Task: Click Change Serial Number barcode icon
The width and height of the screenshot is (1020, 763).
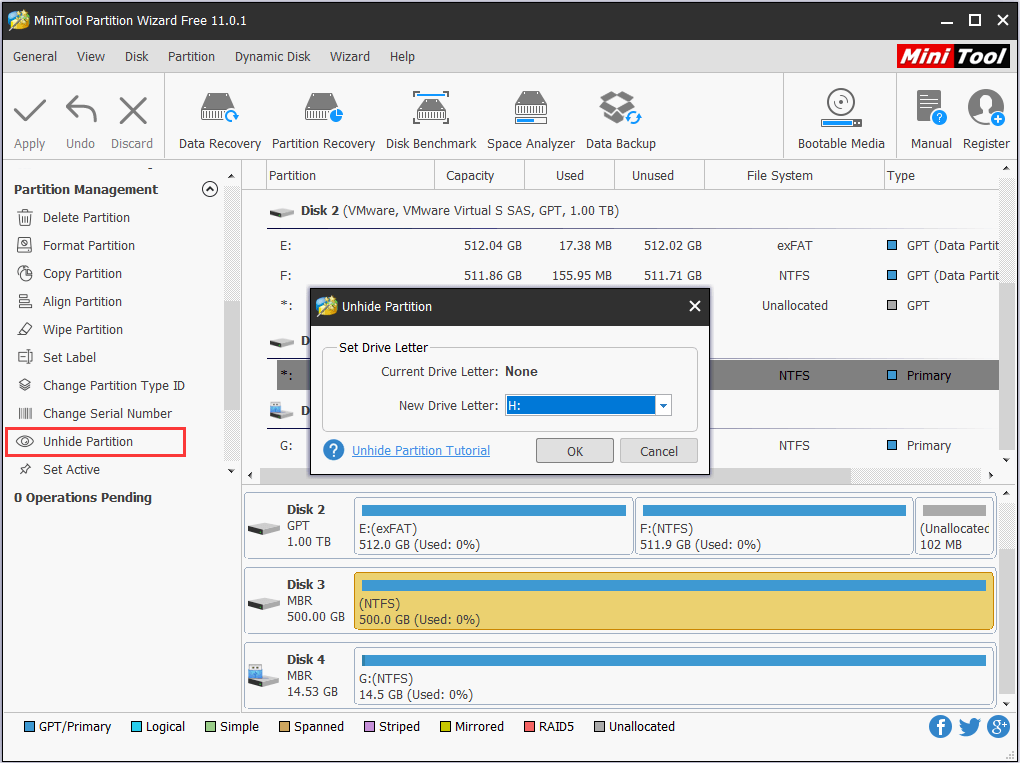Action: coord(25,413)
